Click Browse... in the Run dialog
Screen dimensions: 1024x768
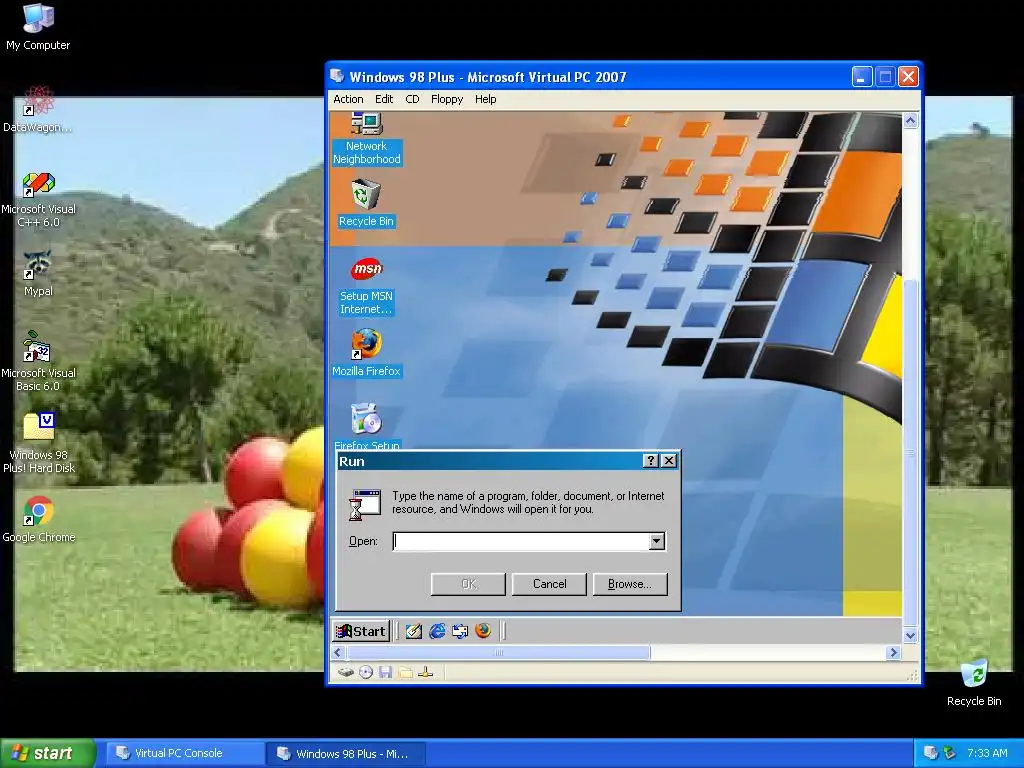pos(630,584)
